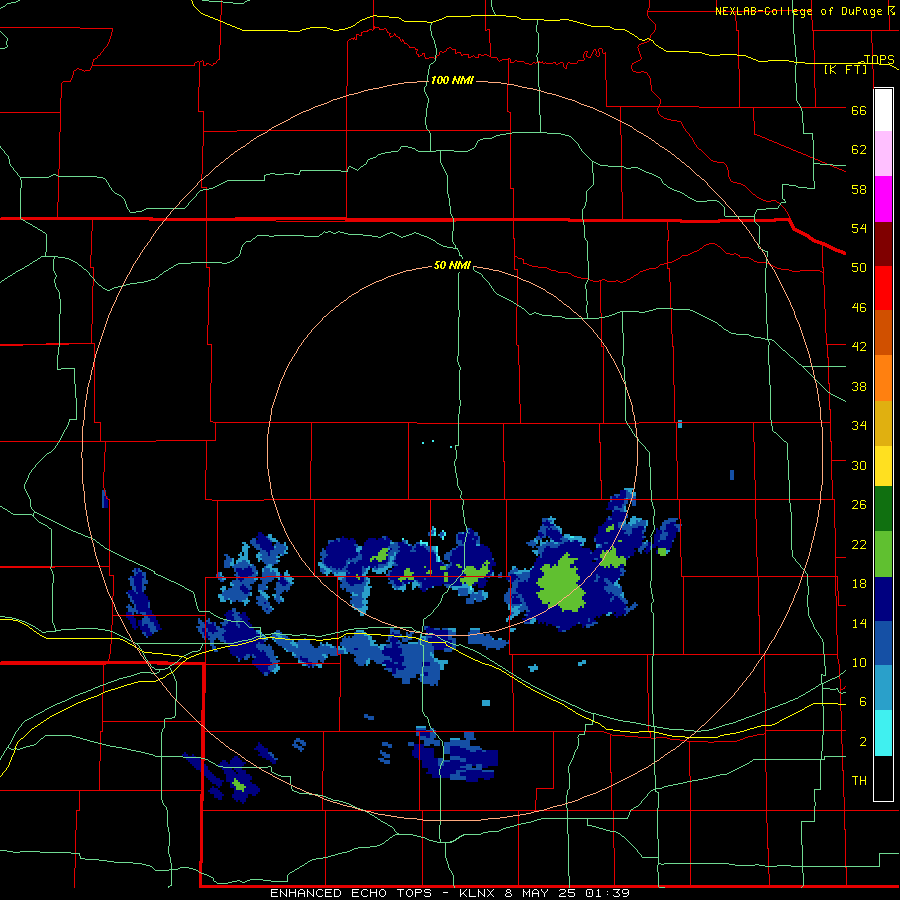The height and width of the screenshot is (900, 900).
Task: Pick the magenta legend color band
Action: click(883, 199)
